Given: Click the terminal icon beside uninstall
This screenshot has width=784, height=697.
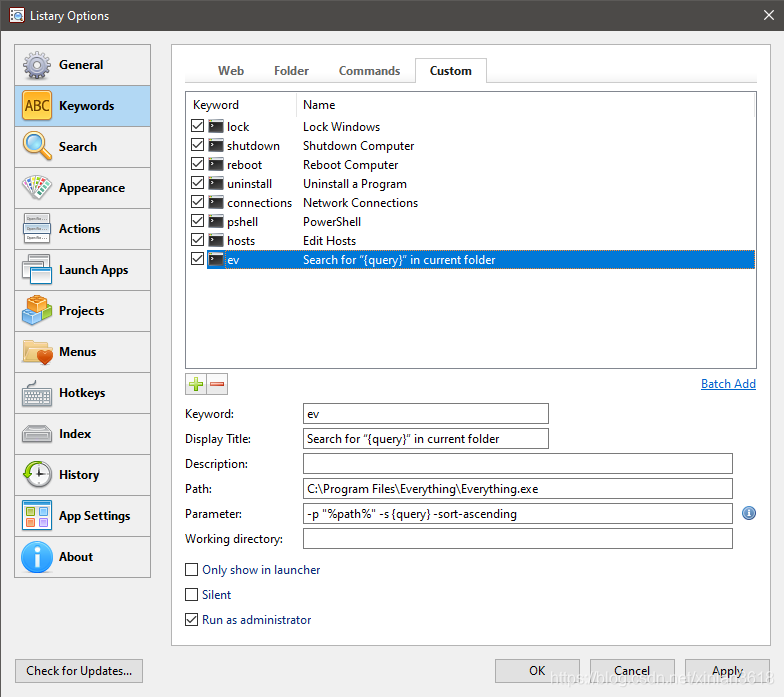Looking at the screenshot, I should (216, 184).
